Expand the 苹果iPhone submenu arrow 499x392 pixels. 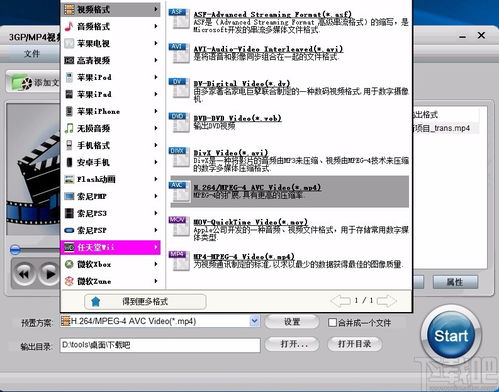tap(156, 111)
